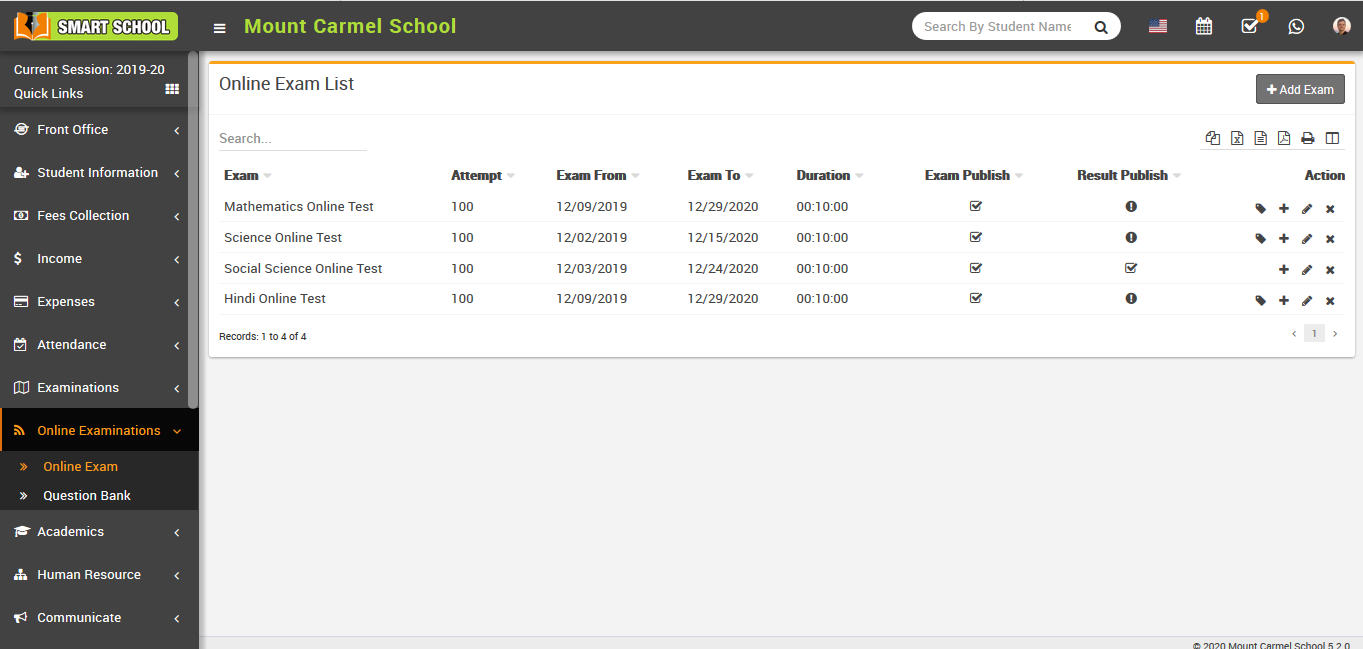Open Question Bank submenu item
Image resolution: width=1363 pixels, height=649 pixels.
87,496
